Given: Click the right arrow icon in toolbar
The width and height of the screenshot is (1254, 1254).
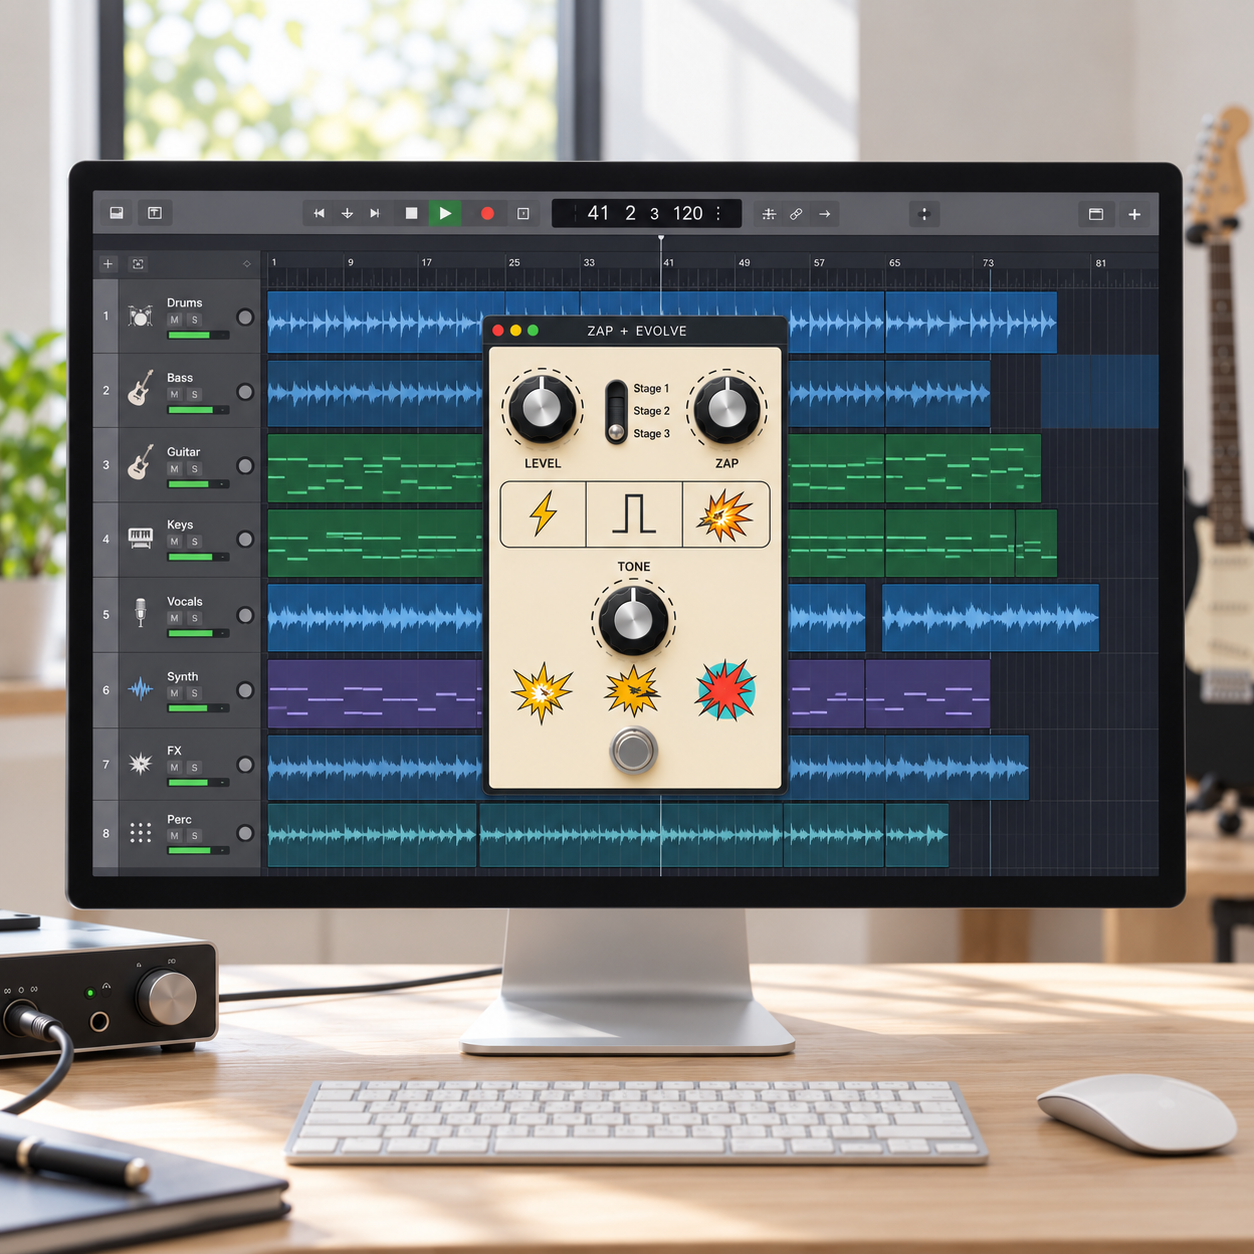Looking at the screenshot, I should 825,214.
